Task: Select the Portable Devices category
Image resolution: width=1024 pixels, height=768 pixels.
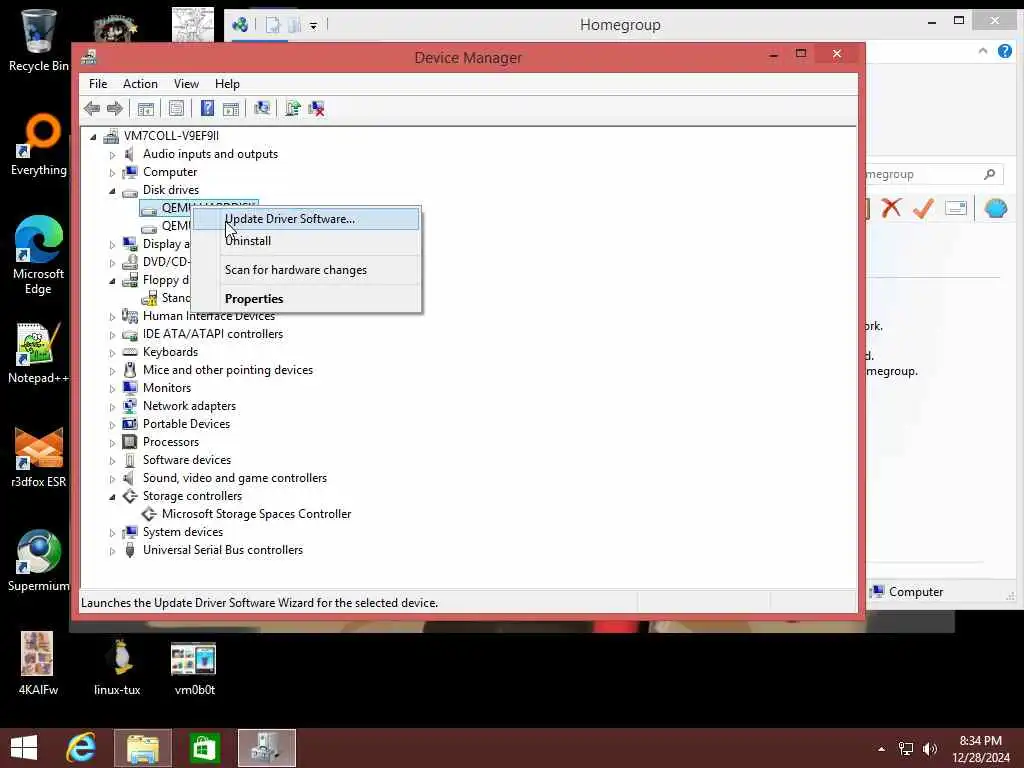Action: [x=187, y=424]
